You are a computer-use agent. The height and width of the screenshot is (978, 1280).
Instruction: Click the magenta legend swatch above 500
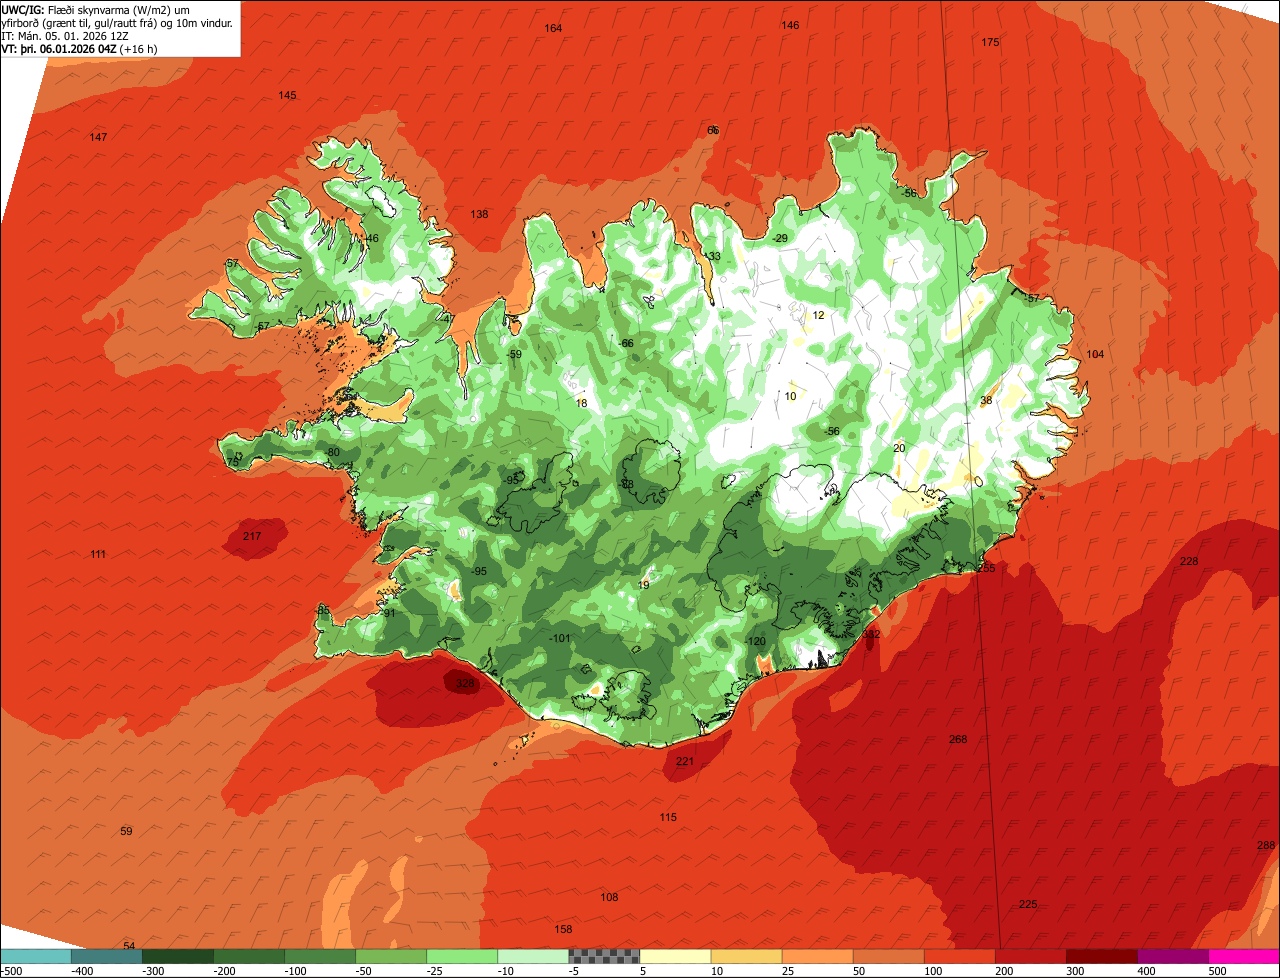(1244, 956)
